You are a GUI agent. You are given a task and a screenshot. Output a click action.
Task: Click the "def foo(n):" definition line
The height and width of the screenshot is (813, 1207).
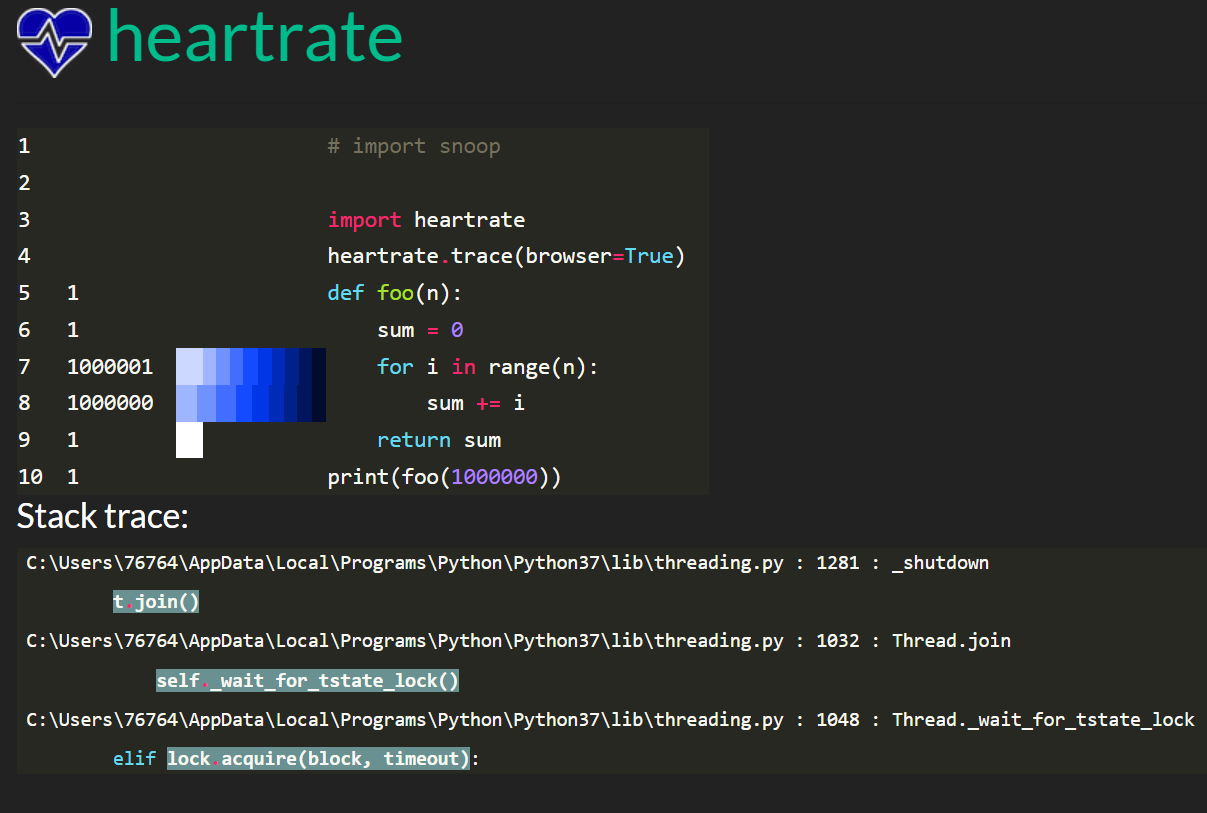point(400,292)
